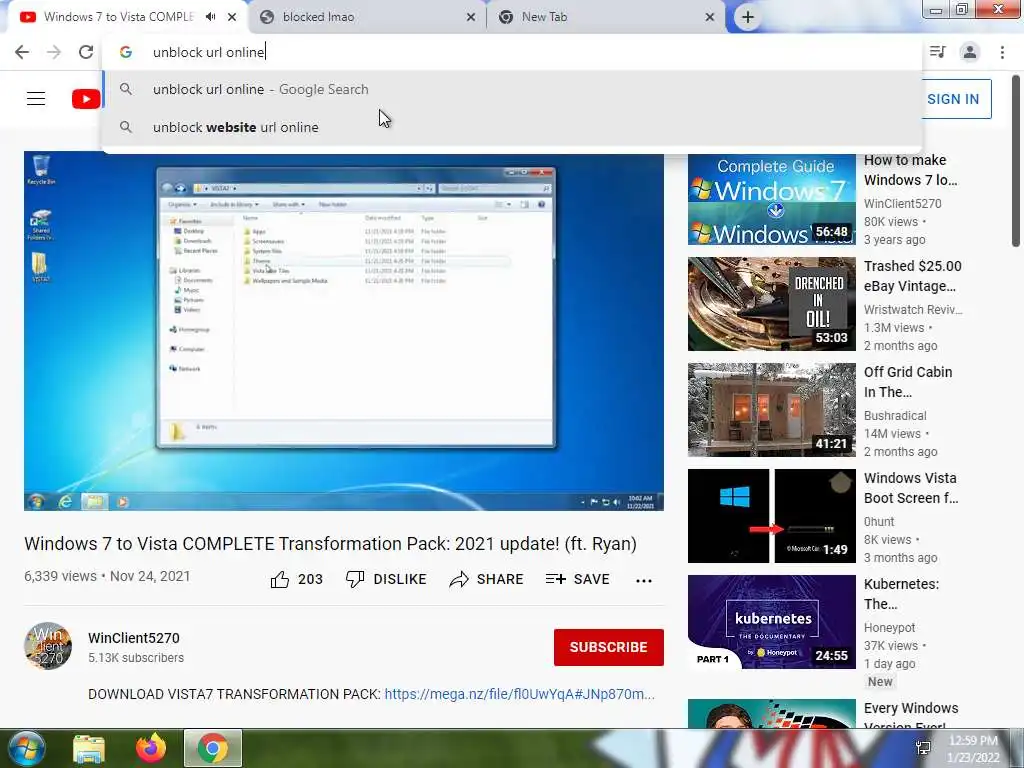Open the Chrome profile avatar icon
Viewport: 1024px width, 768px height.
coord(970,52)
